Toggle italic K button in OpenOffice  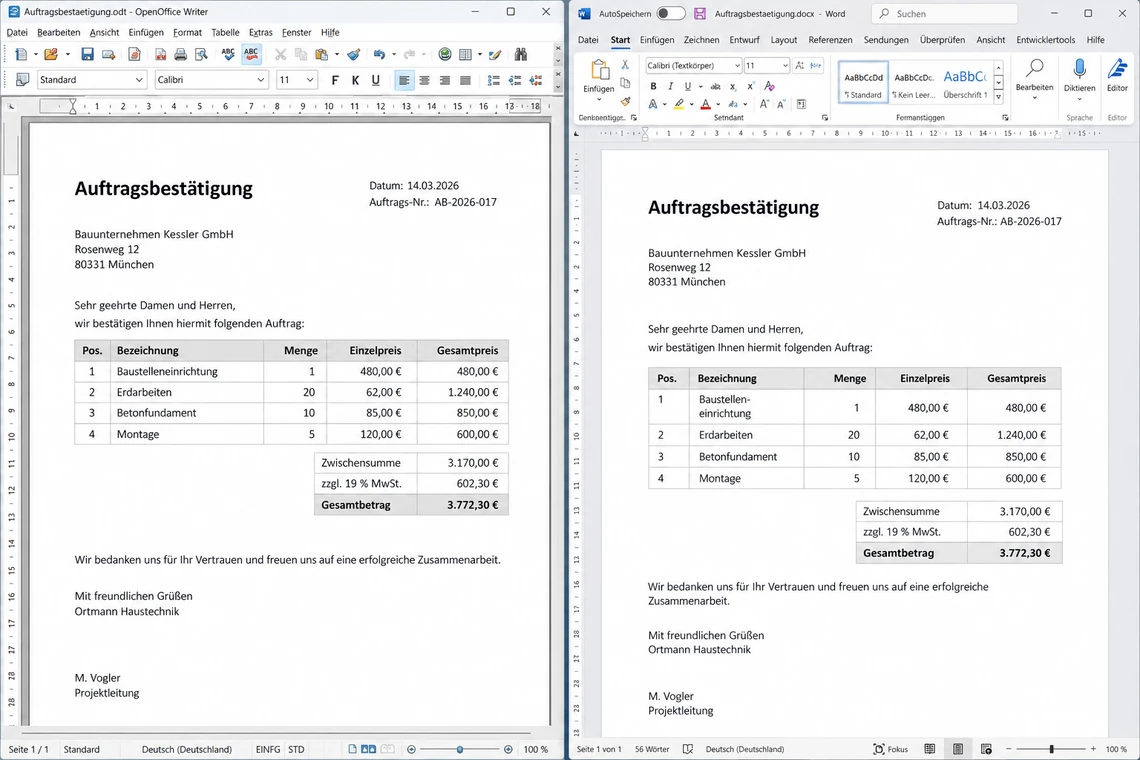pyautogui.click(x=355, y=80)
